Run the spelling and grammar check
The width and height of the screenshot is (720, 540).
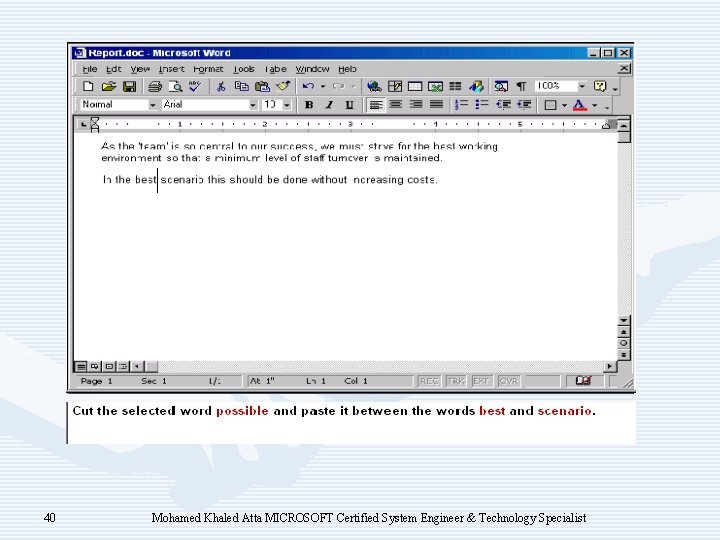tap(195, 86)
